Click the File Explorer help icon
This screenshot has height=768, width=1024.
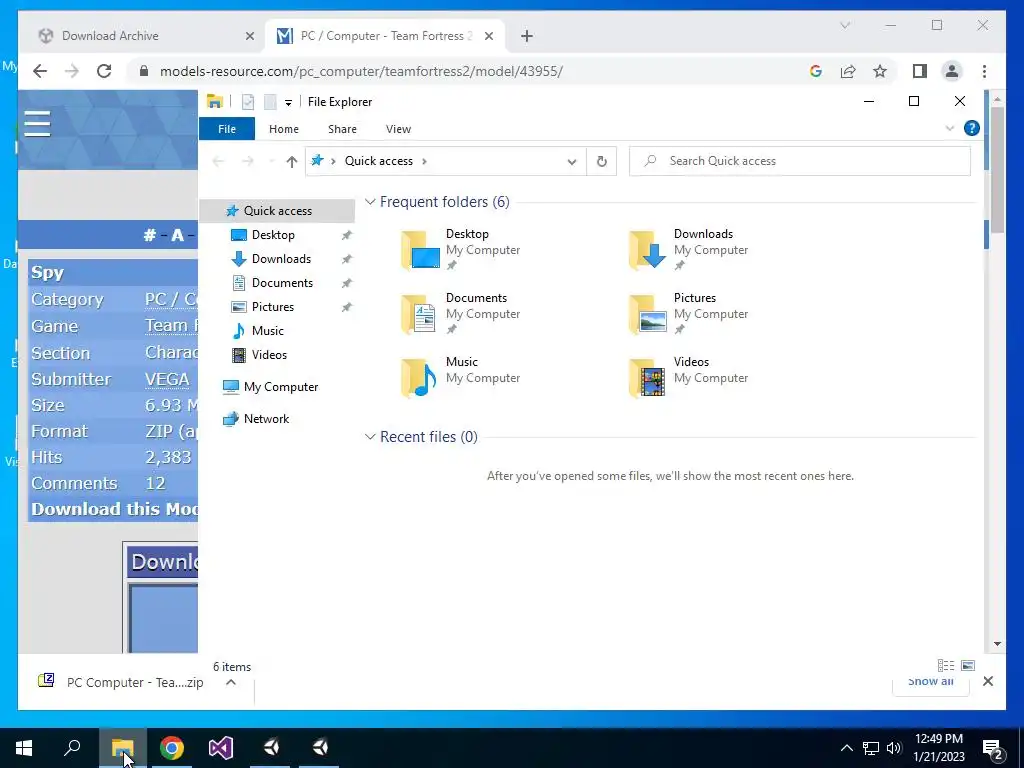coord(971,128)
